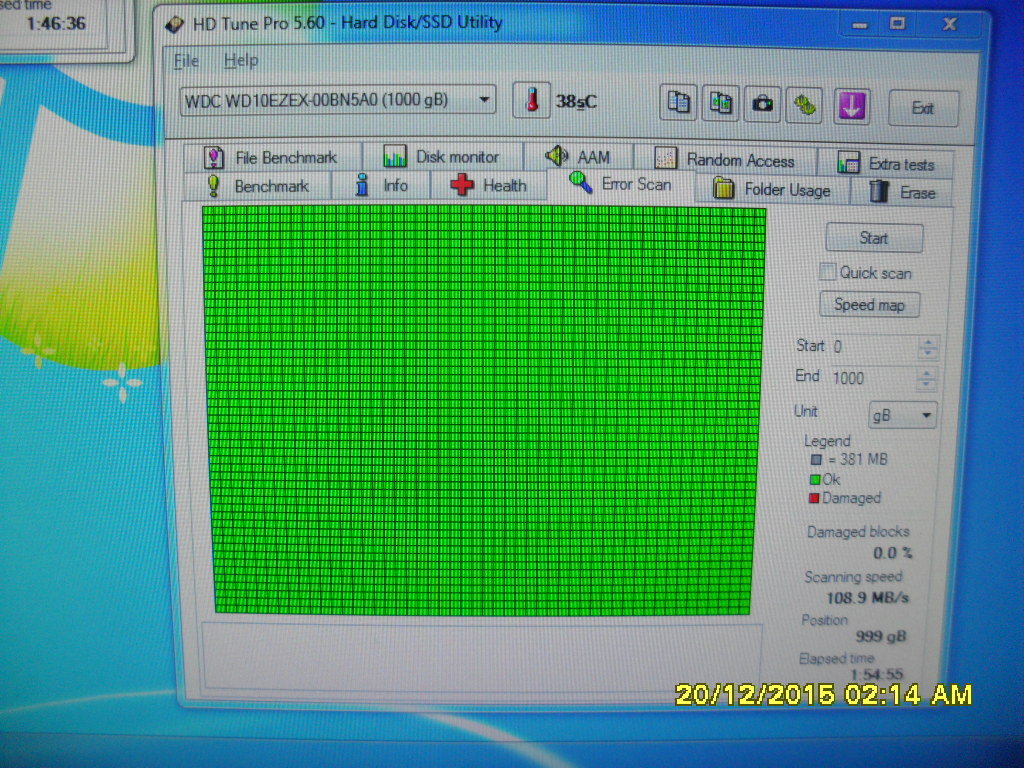Click the 0.0 % damaged blocks value
Image resolution: width=1024 pixels, height=768 pixels.
893,553
